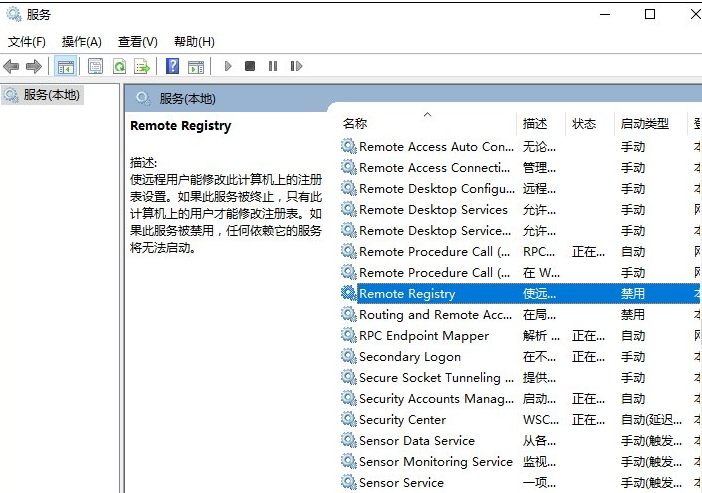The image size is (702, 493).
Task: Click gear icon of Remote Desktop Services row
Action: pos(348,209)
